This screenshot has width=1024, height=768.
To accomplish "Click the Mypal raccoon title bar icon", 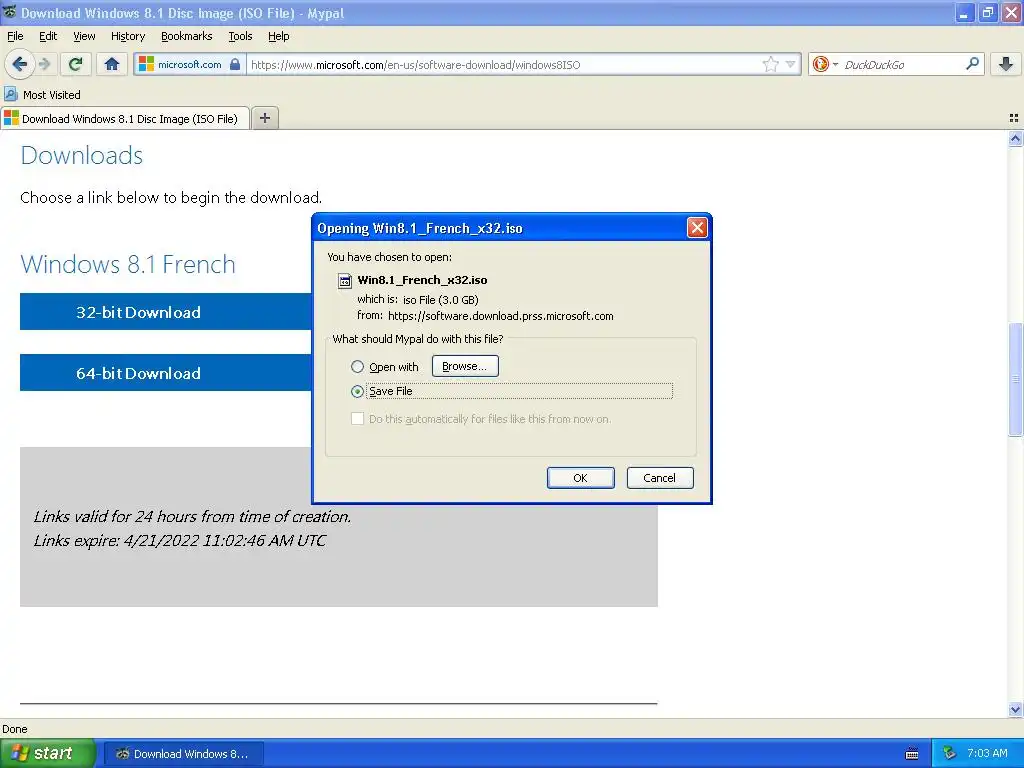I will click(x=9, y=12).
